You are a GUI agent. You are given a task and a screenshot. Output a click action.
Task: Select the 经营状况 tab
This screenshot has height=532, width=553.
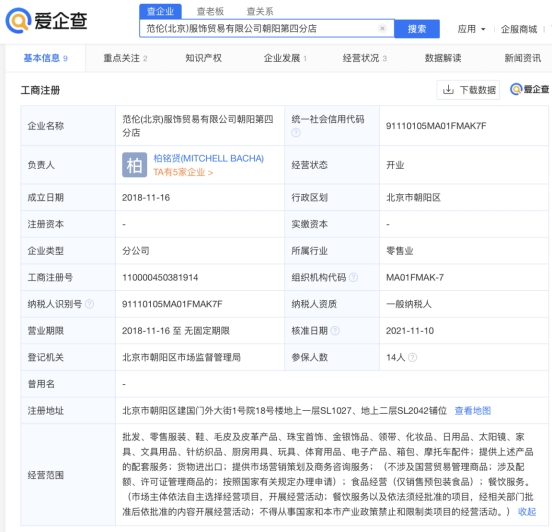click(365, 58)
